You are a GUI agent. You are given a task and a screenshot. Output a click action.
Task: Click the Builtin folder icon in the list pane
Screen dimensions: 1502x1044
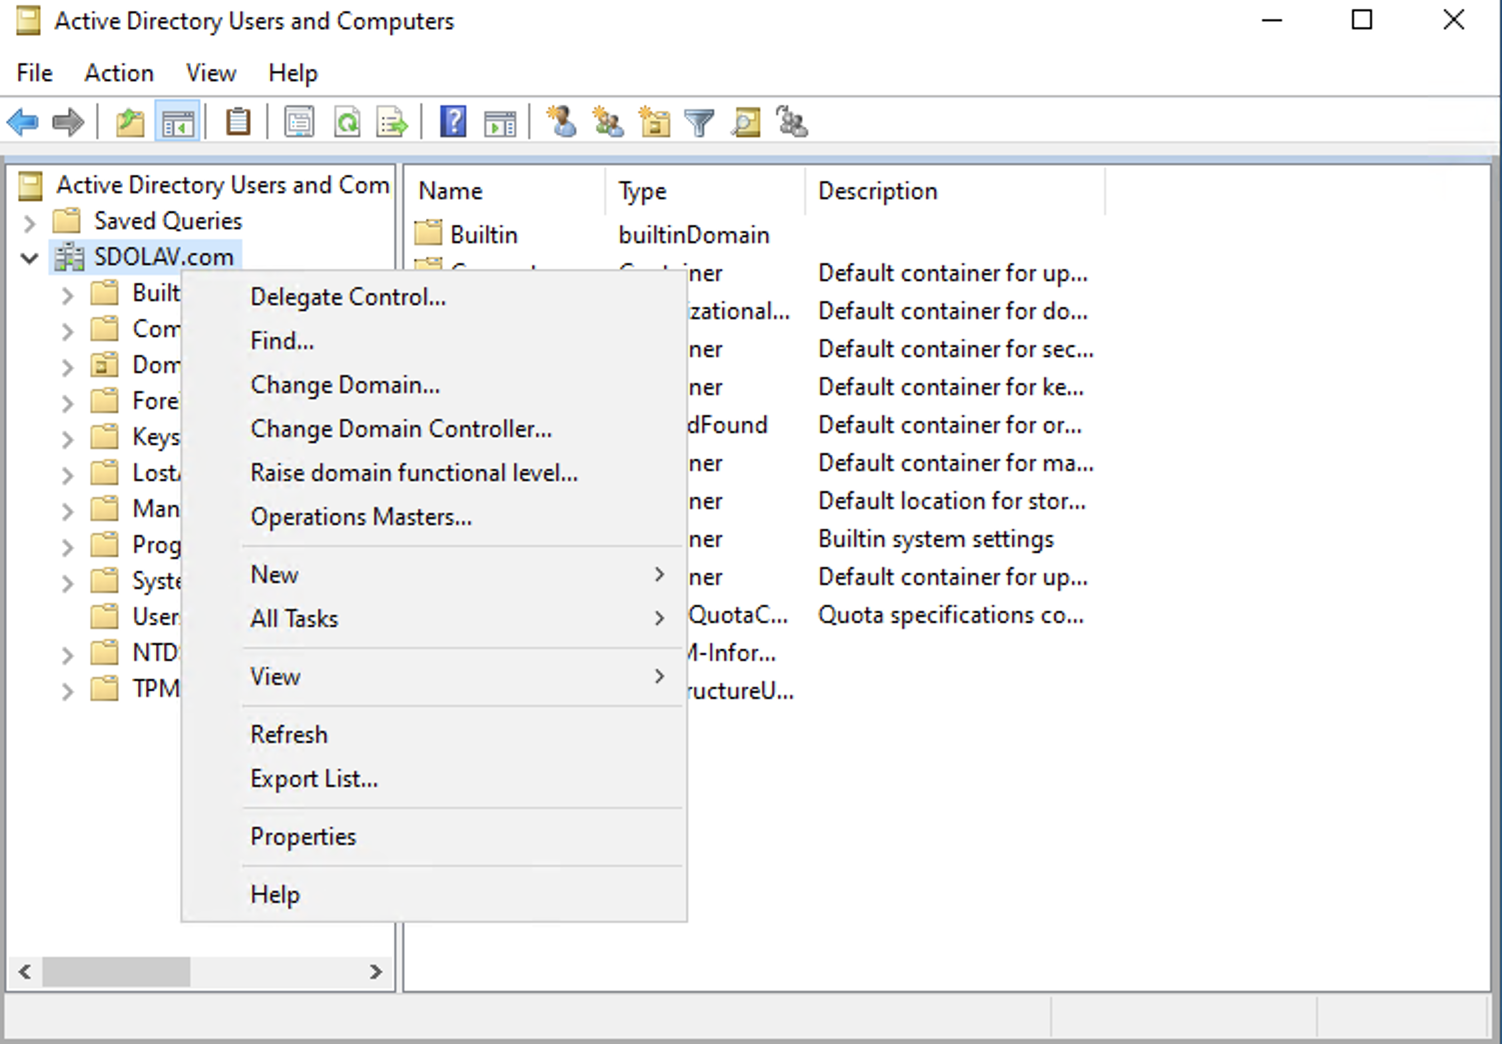tap(428, 234)
